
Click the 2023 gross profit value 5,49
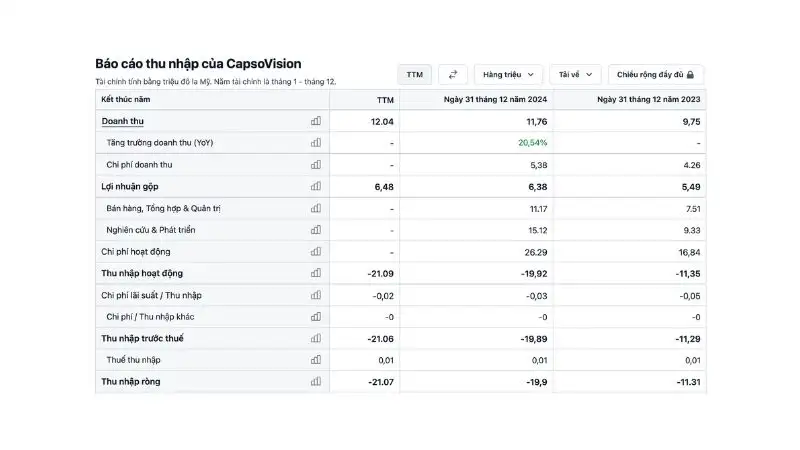pos(691,187)
